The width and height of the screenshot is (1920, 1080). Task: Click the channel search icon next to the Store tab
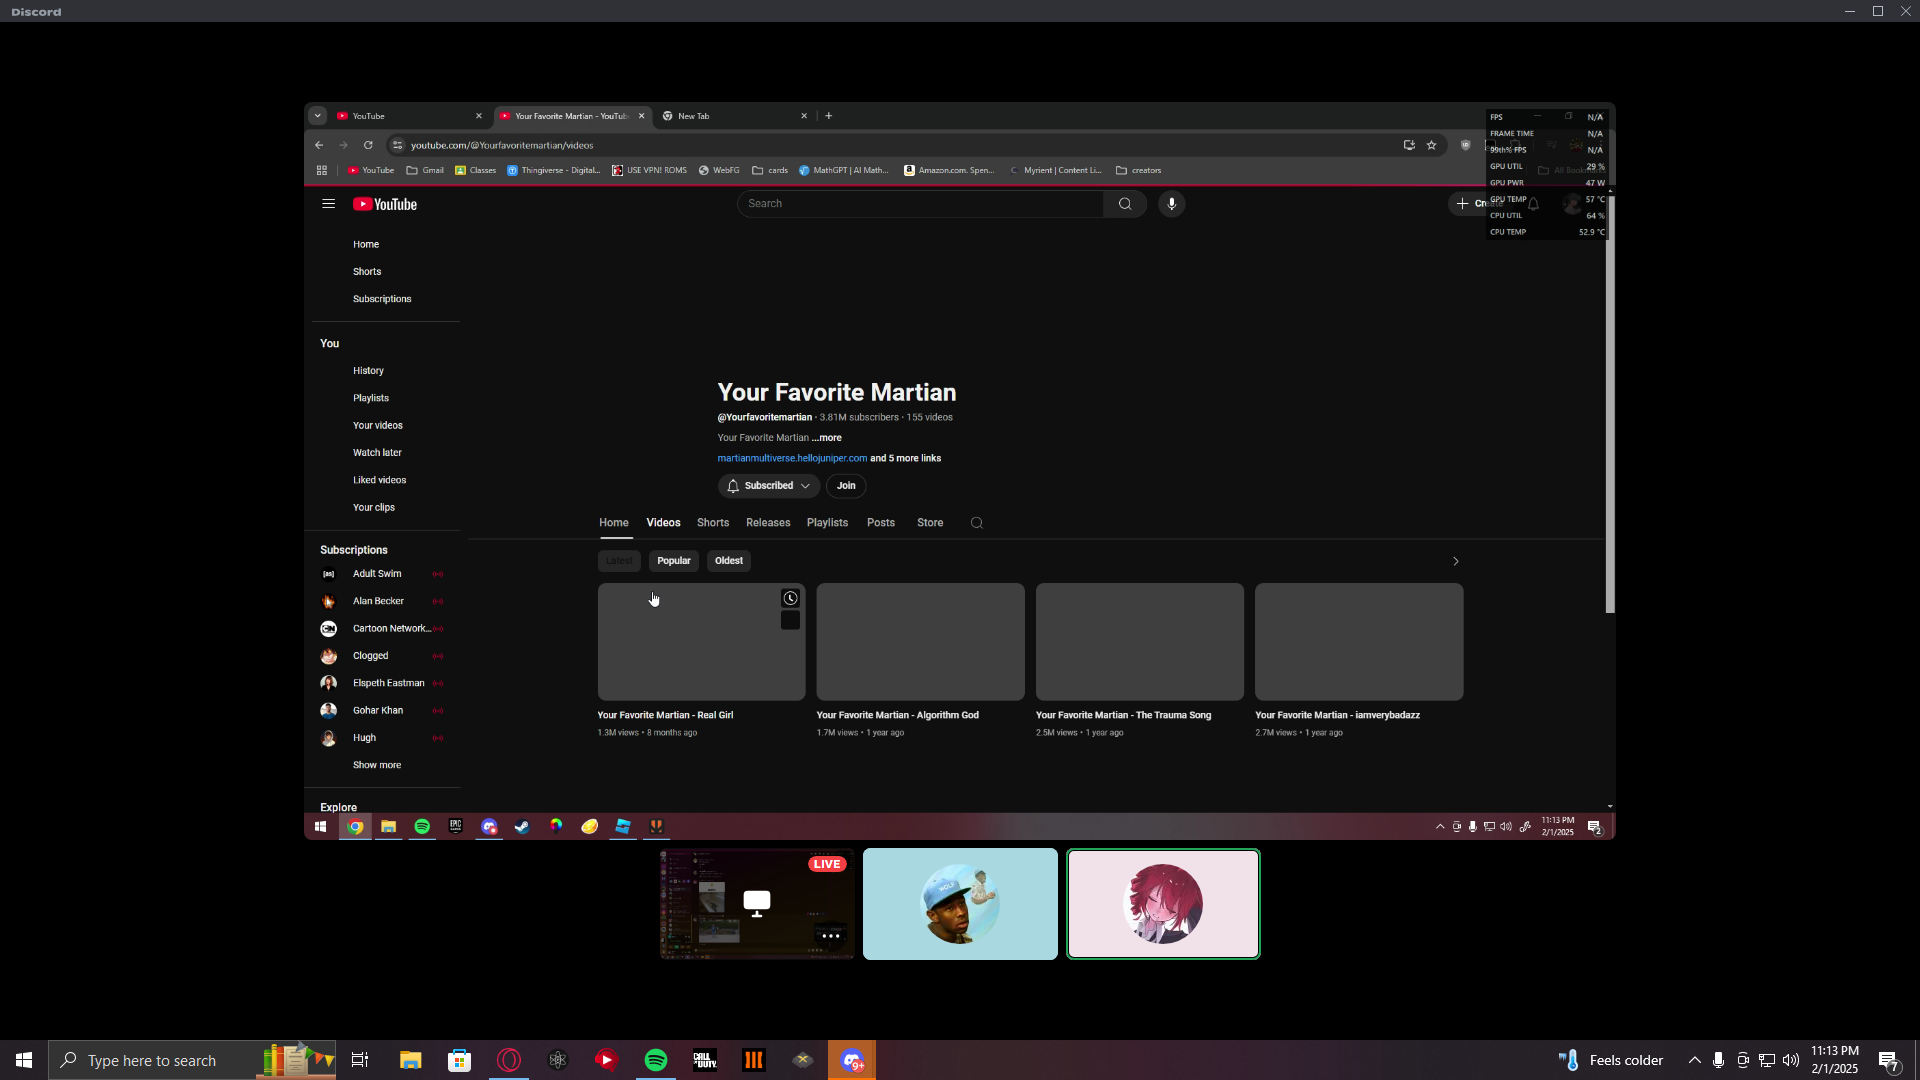977,523
